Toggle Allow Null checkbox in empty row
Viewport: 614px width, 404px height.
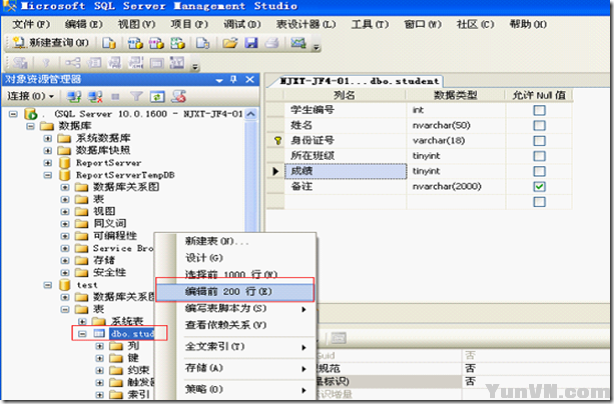click(539, 202)
